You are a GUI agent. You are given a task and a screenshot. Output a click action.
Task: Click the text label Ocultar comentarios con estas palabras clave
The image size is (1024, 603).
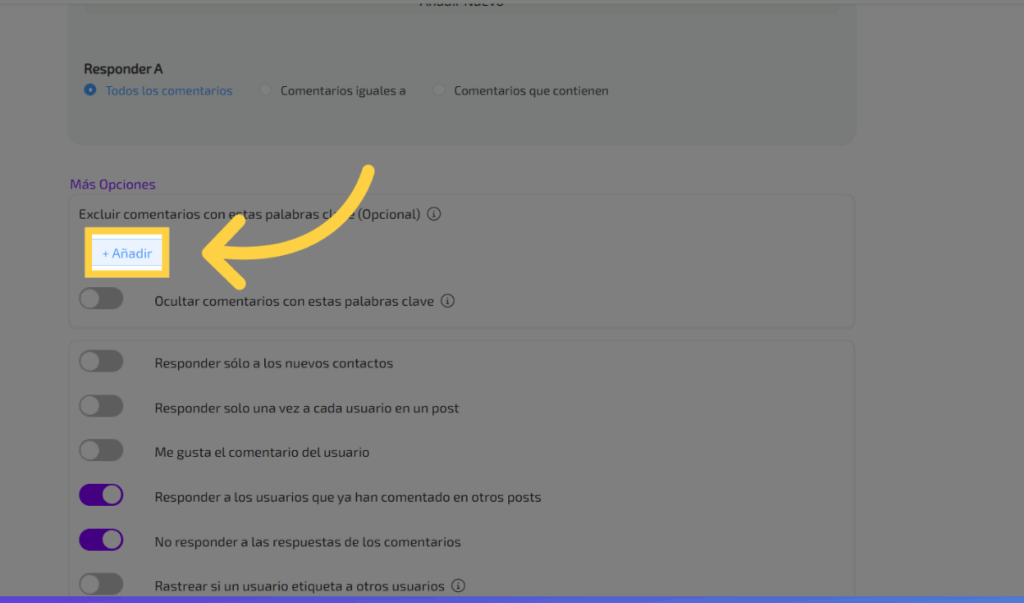(x=294, y=301)
